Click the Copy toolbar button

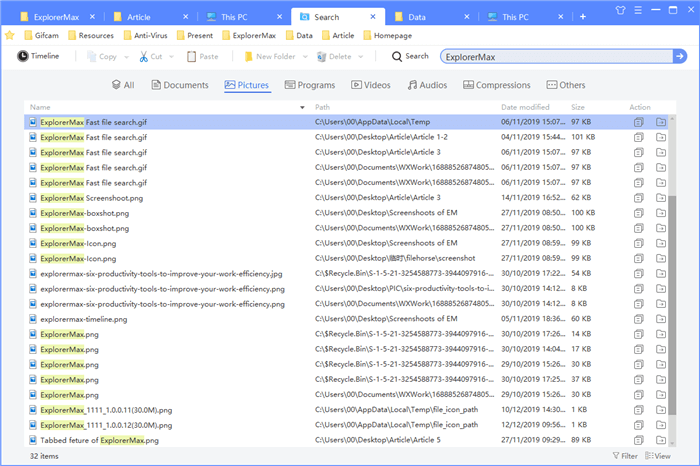click(x=102, y=57)
